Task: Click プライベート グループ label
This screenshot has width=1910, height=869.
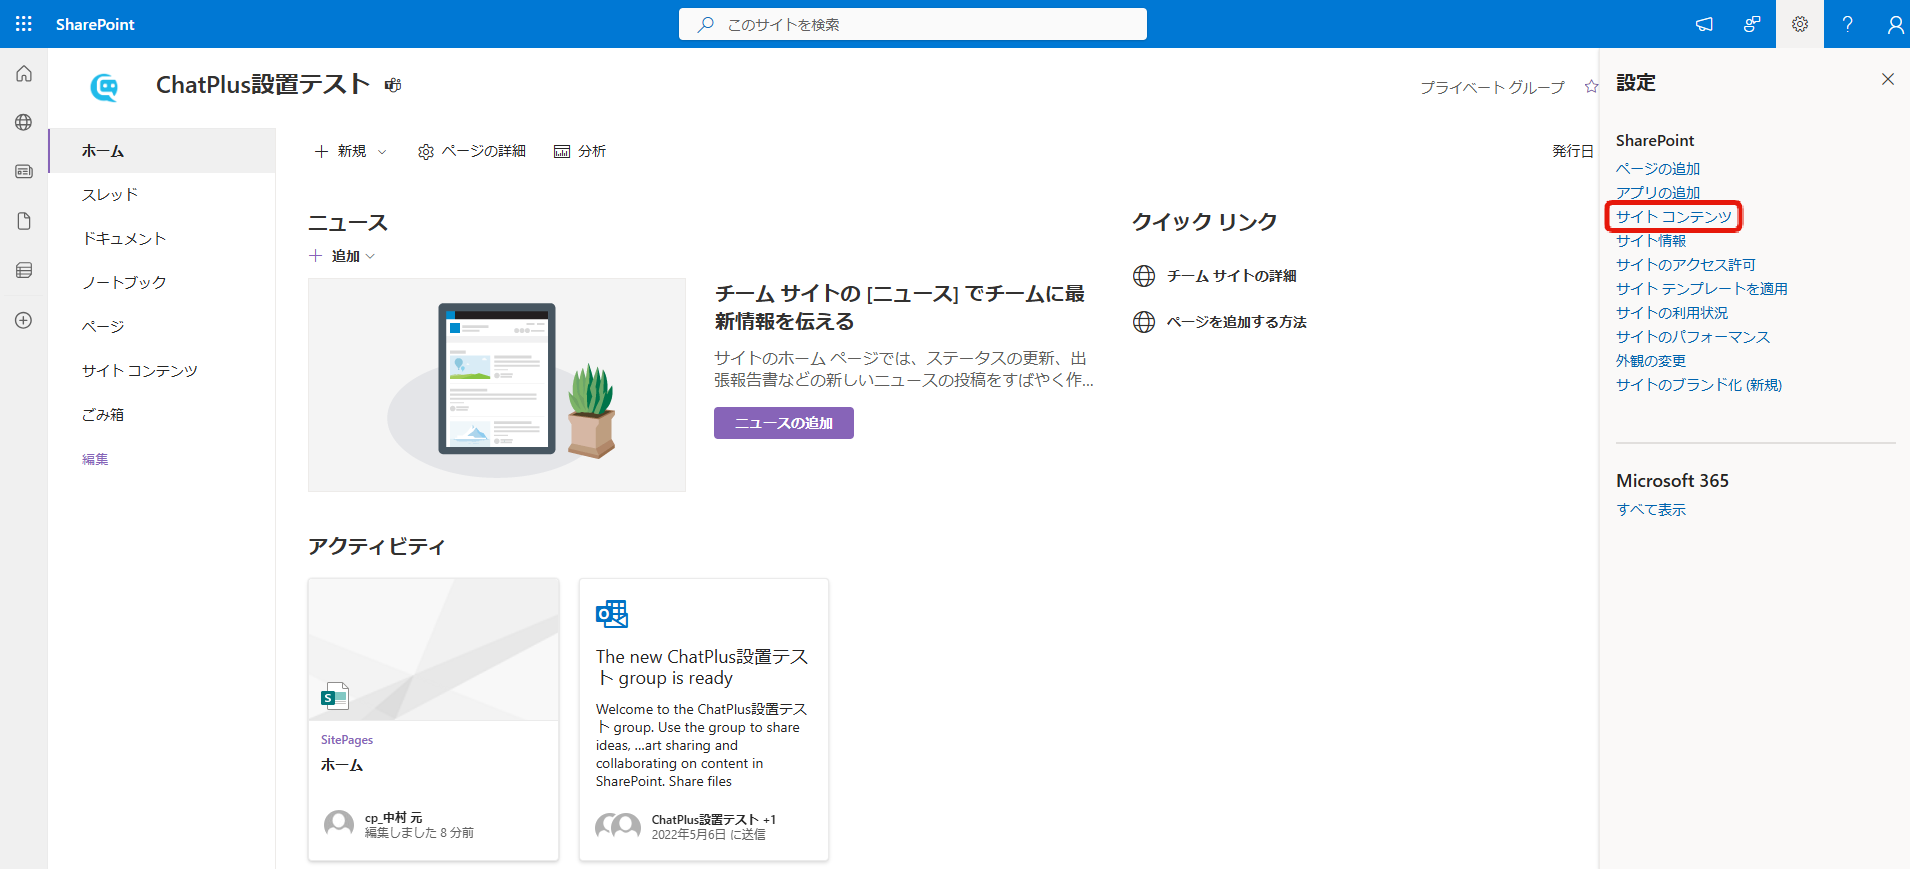Action: pos(1493,87)
